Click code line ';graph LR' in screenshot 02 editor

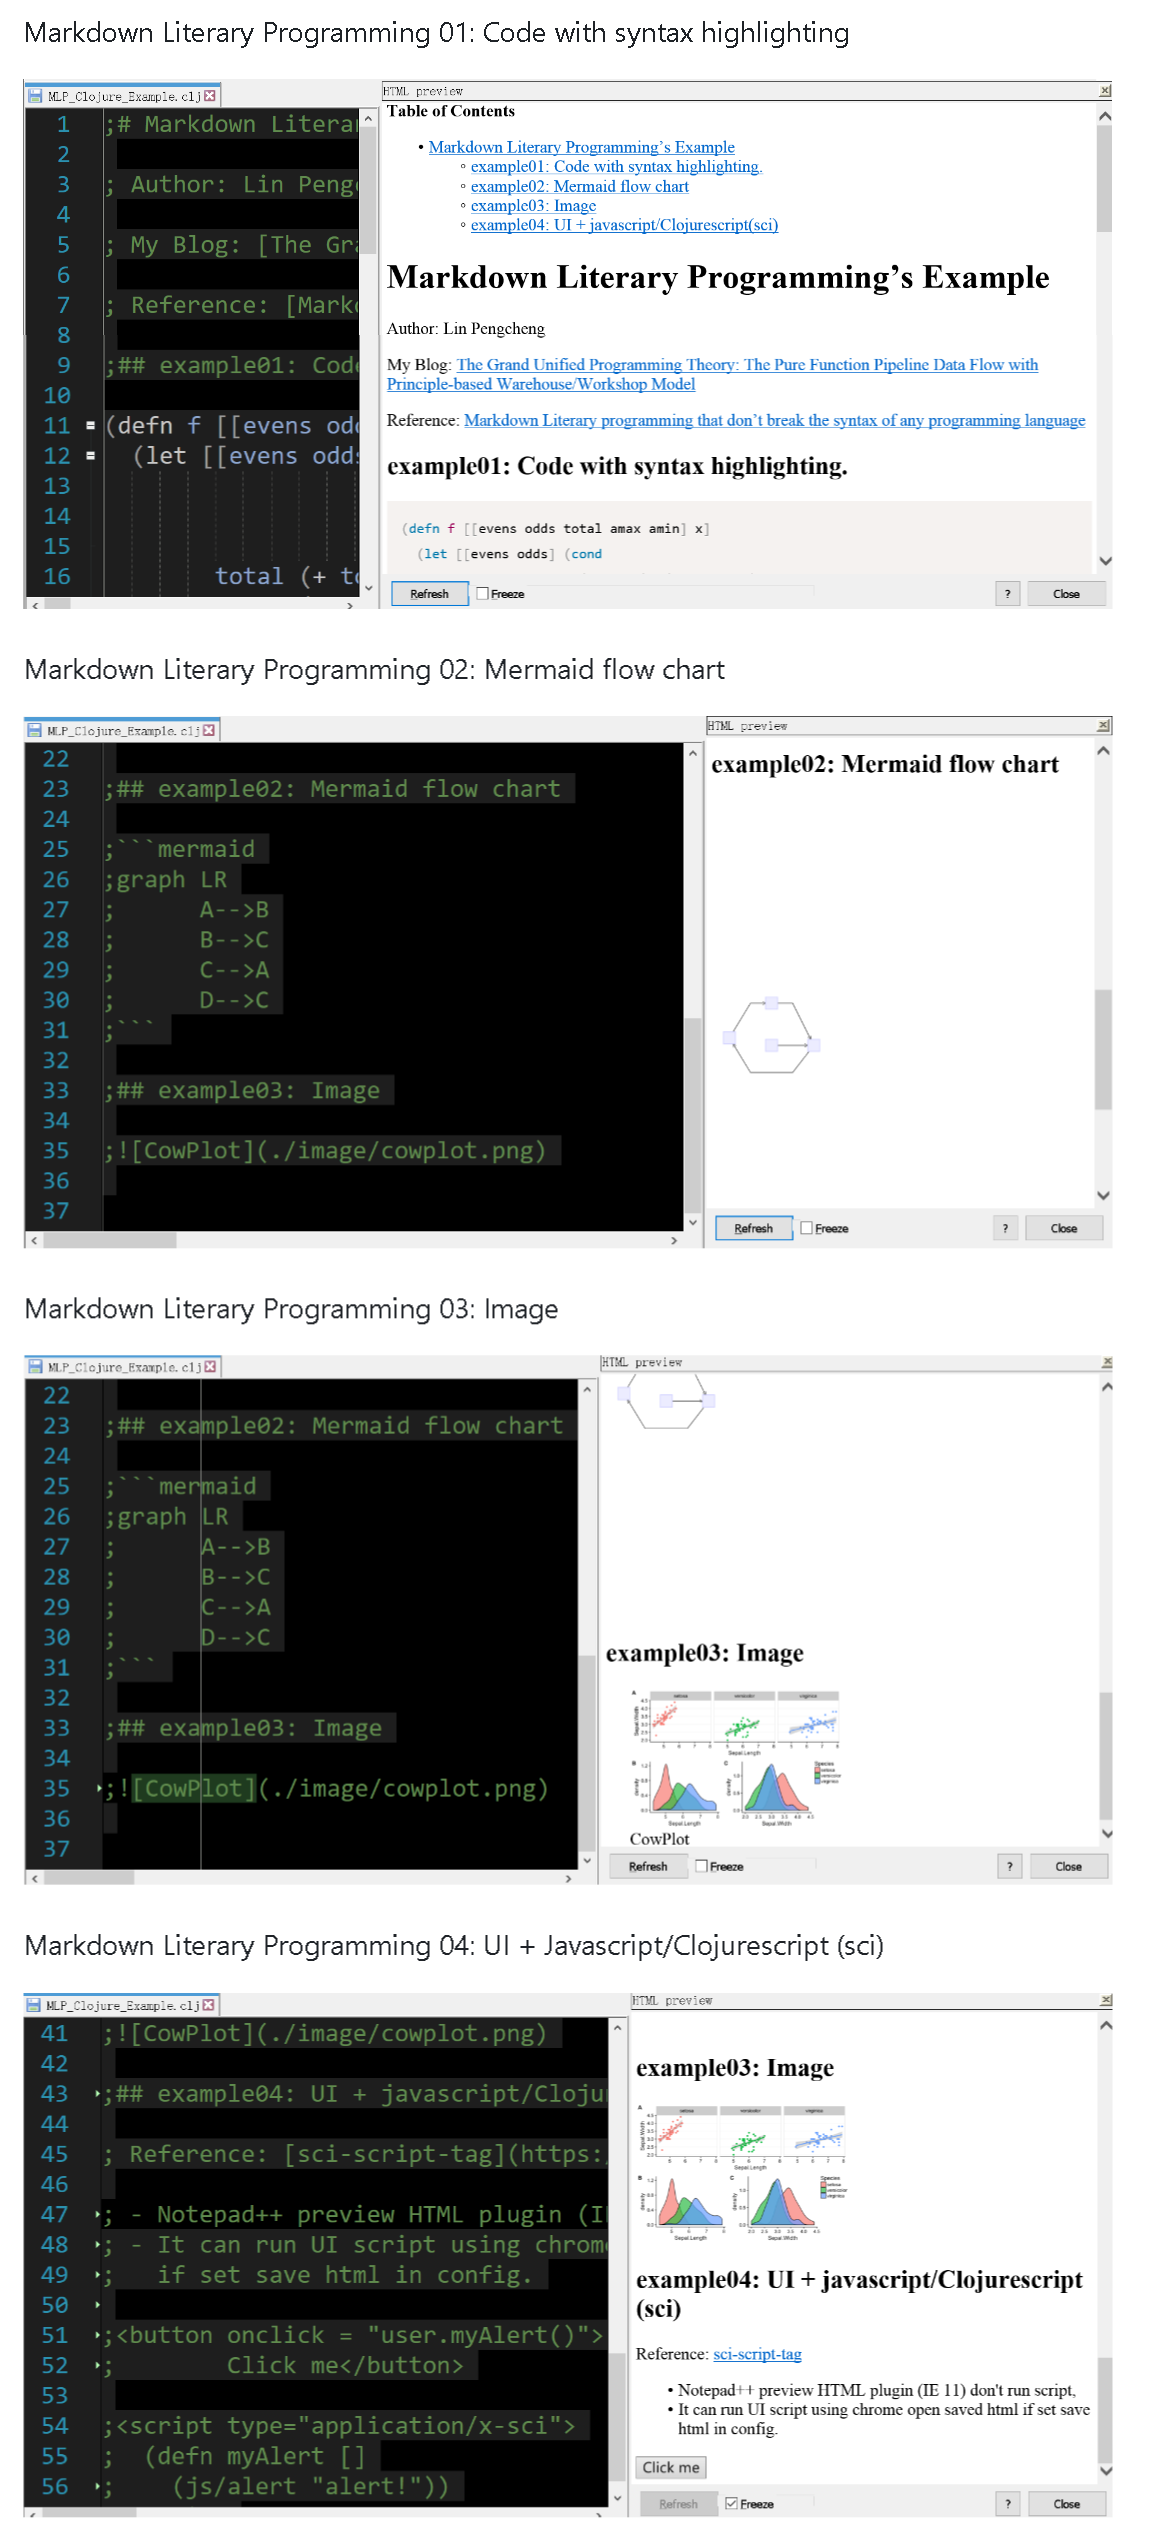point(166,880)
